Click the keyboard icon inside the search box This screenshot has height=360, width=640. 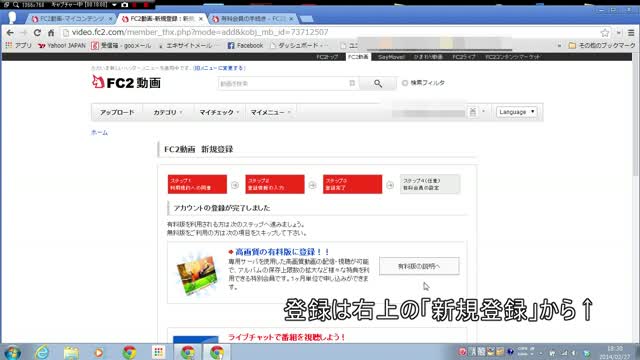[x=352, y=83]
